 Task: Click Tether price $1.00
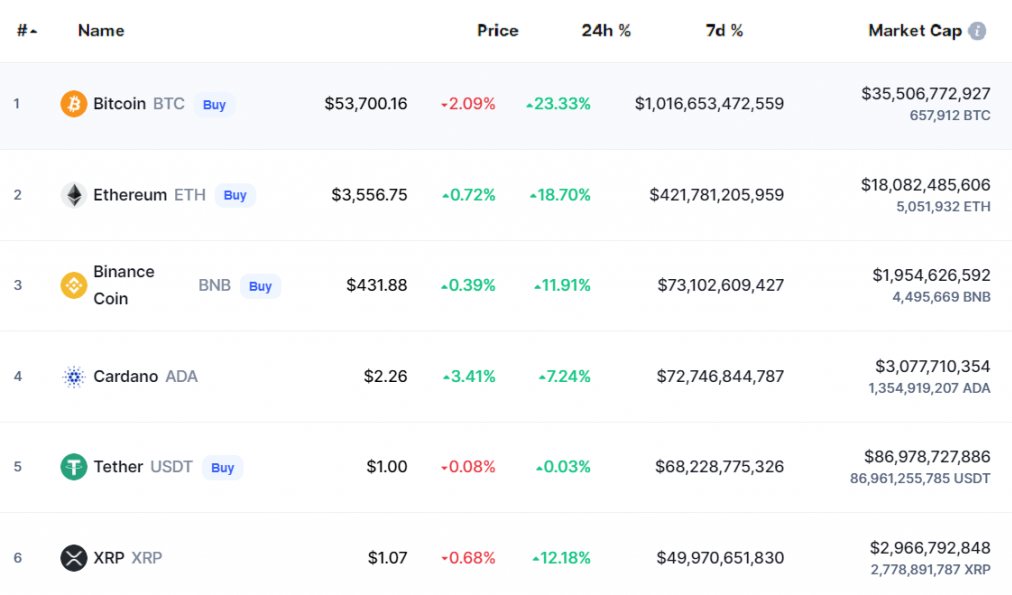pyautogui.click(x=387, y=467)
